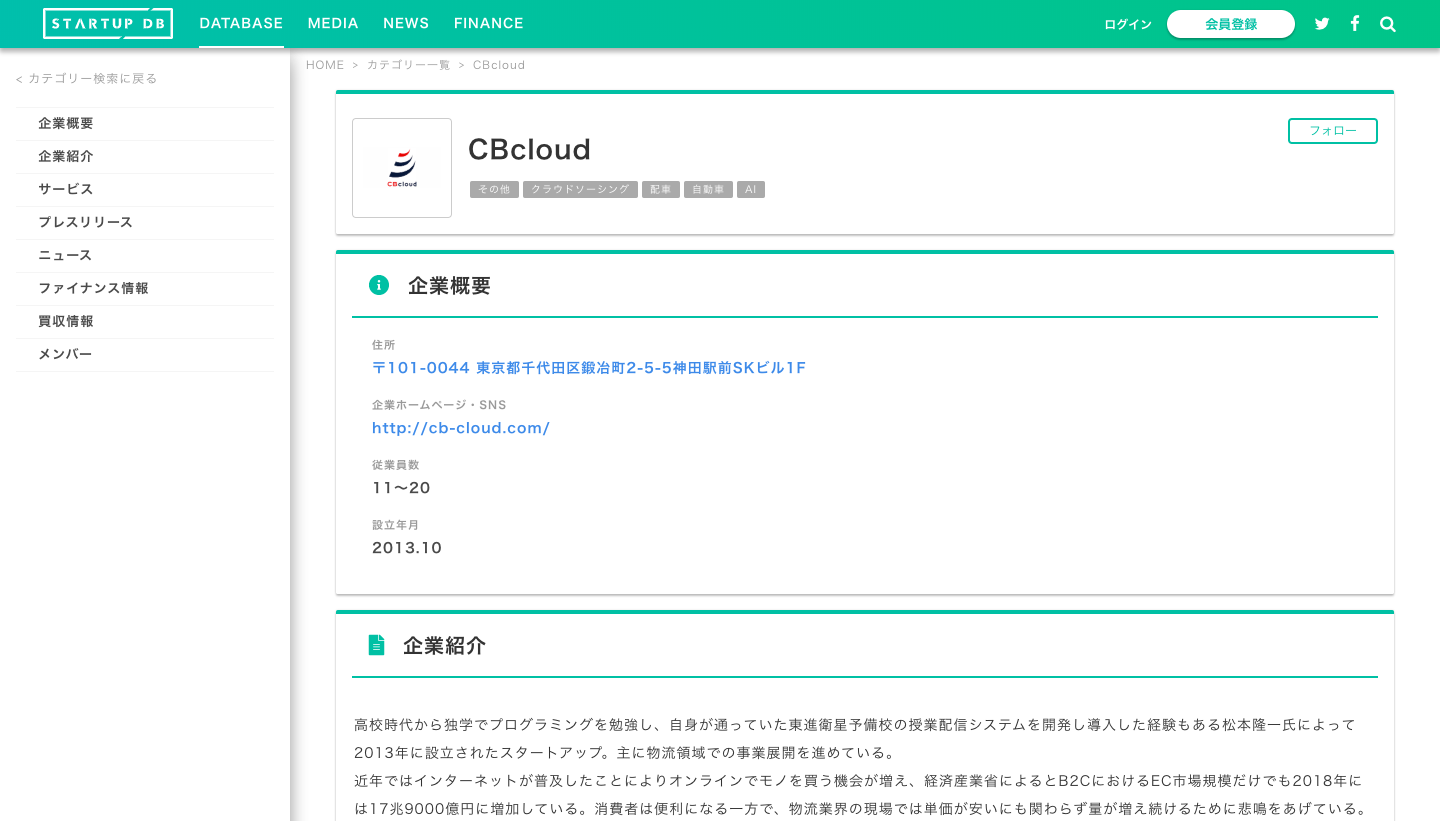The image size is (1440, 821).
Task: Click the 企業ホームページ・SNS label
Action: [x=440, y=405]
